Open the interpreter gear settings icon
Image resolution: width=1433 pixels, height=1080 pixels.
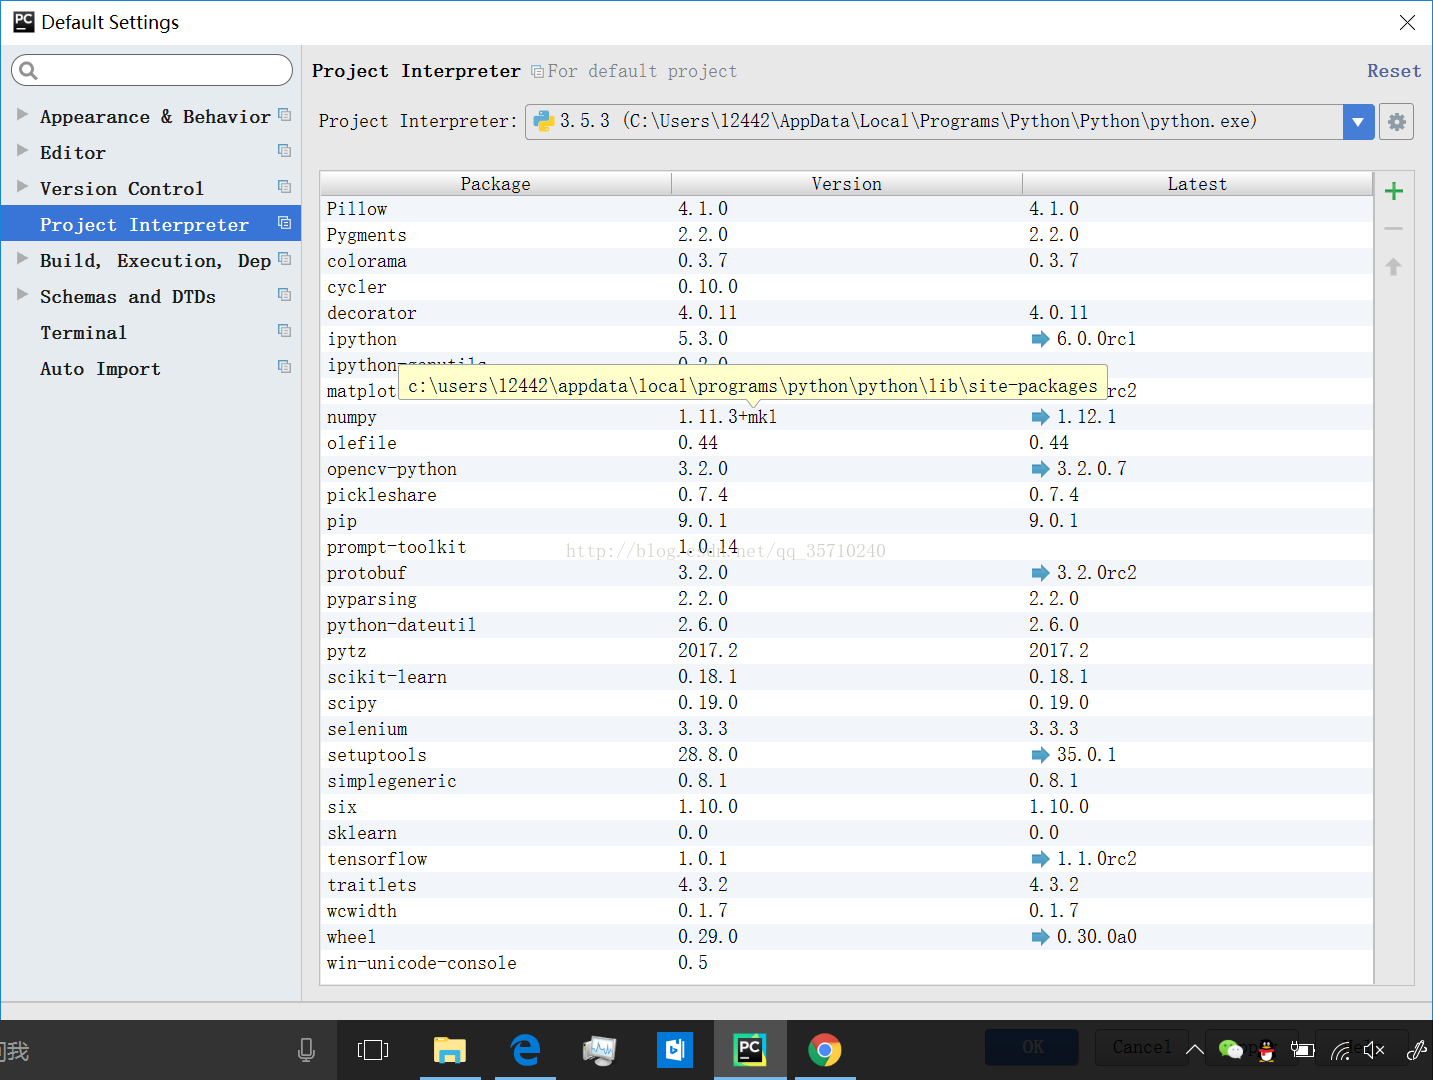click(x=1397, y=122)
